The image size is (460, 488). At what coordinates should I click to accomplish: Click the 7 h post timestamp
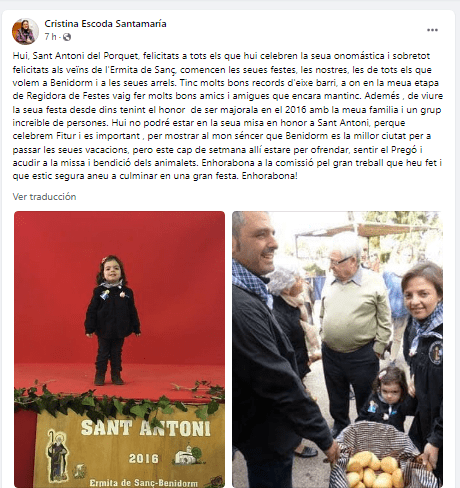(x=51, y=37)
